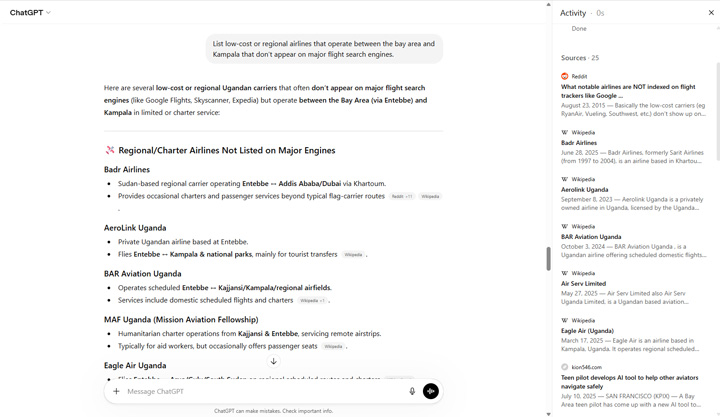The width and height of the screenshot is (720, 417).
Task: Open the BAR Aviation Uganda source link
Action: (x=591, y=237)
